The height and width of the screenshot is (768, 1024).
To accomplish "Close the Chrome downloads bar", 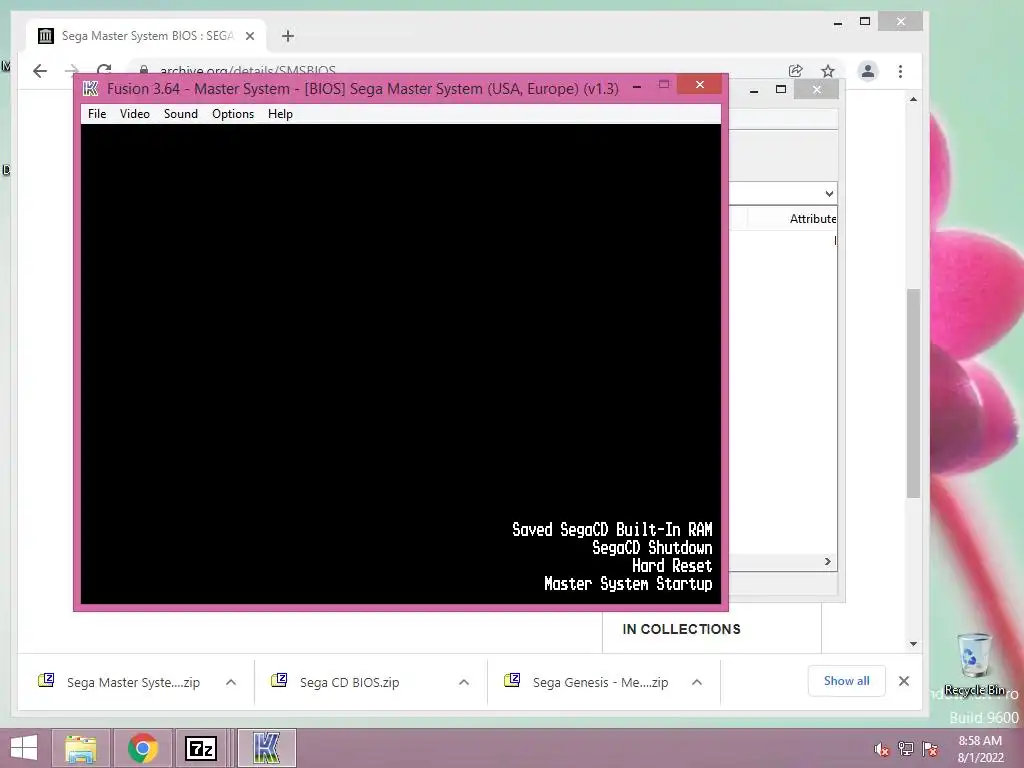I will point(904,681).
